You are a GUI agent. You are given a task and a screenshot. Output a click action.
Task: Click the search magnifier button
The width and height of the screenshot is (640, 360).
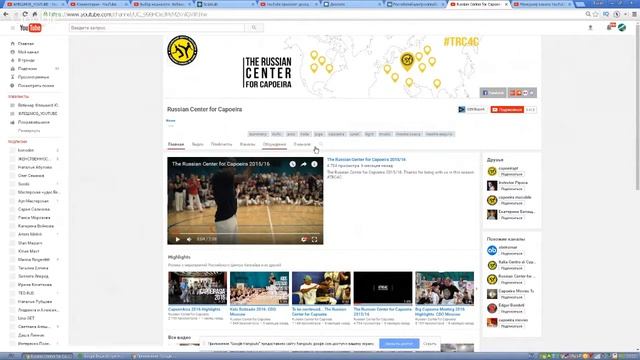coord(254,28)
